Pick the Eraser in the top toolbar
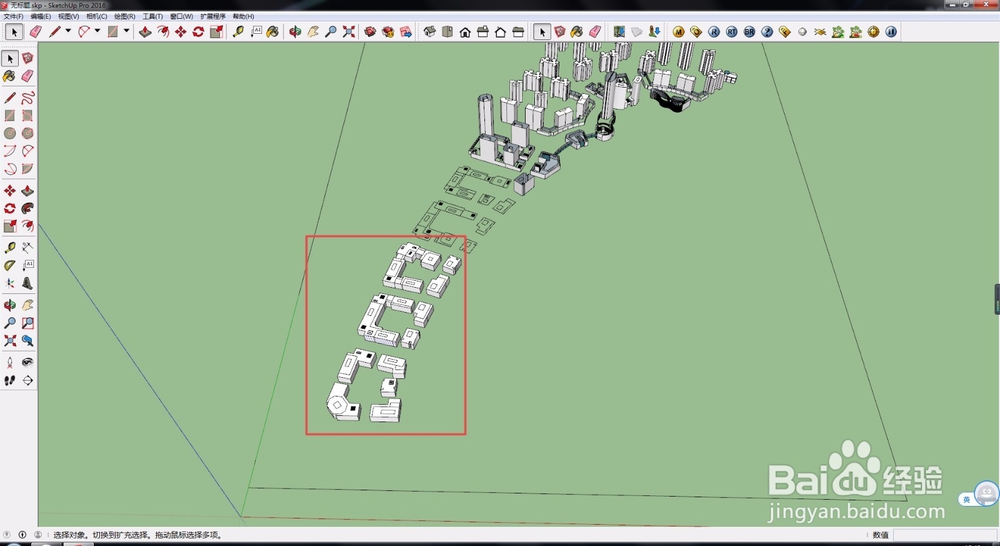 pos(36,31)
